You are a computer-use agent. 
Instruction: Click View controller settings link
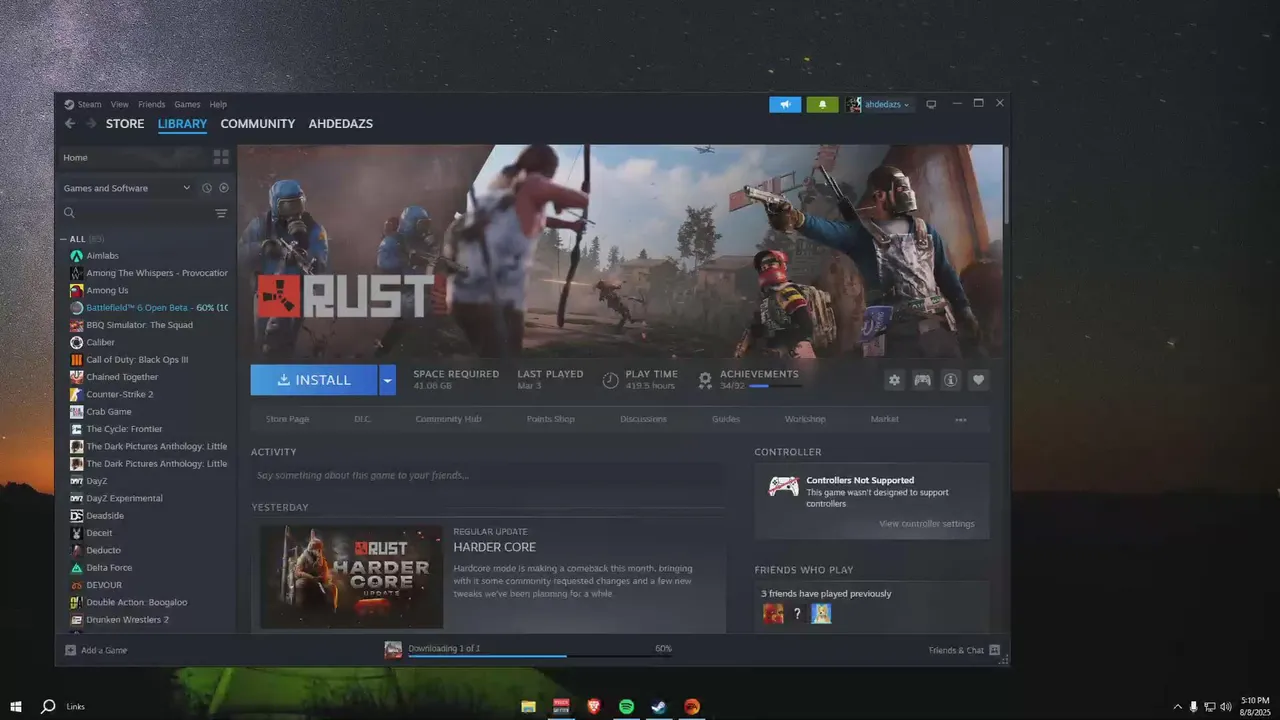927,524
